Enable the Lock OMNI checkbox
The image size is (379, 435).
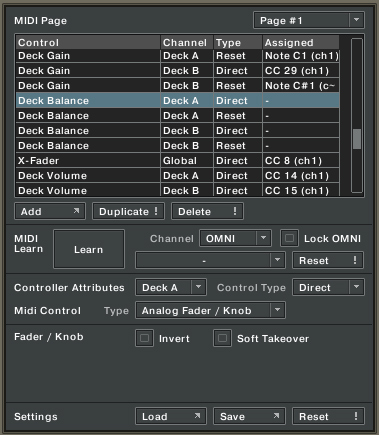(289, 238)
